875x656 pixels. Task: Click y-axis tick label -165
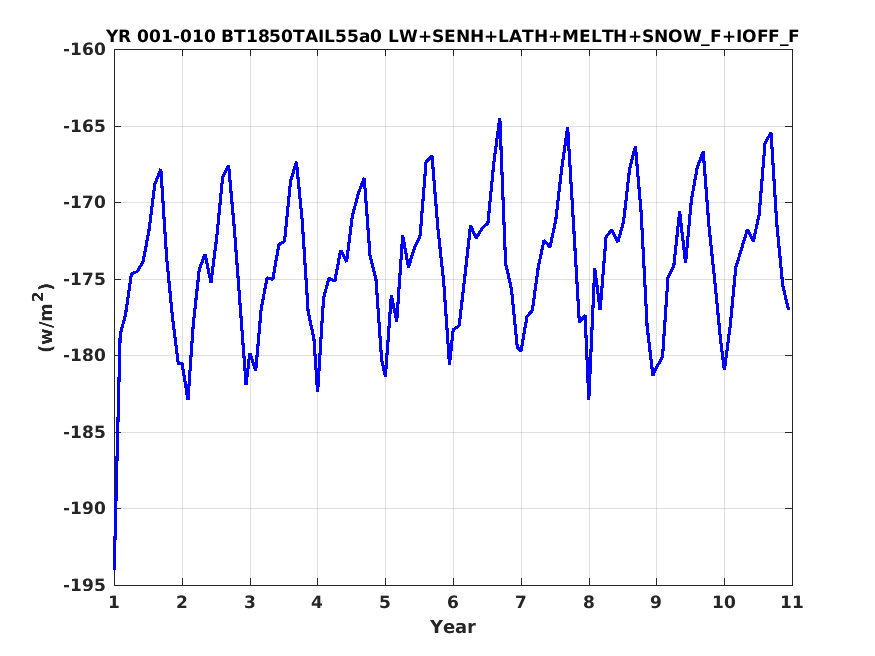85,126
